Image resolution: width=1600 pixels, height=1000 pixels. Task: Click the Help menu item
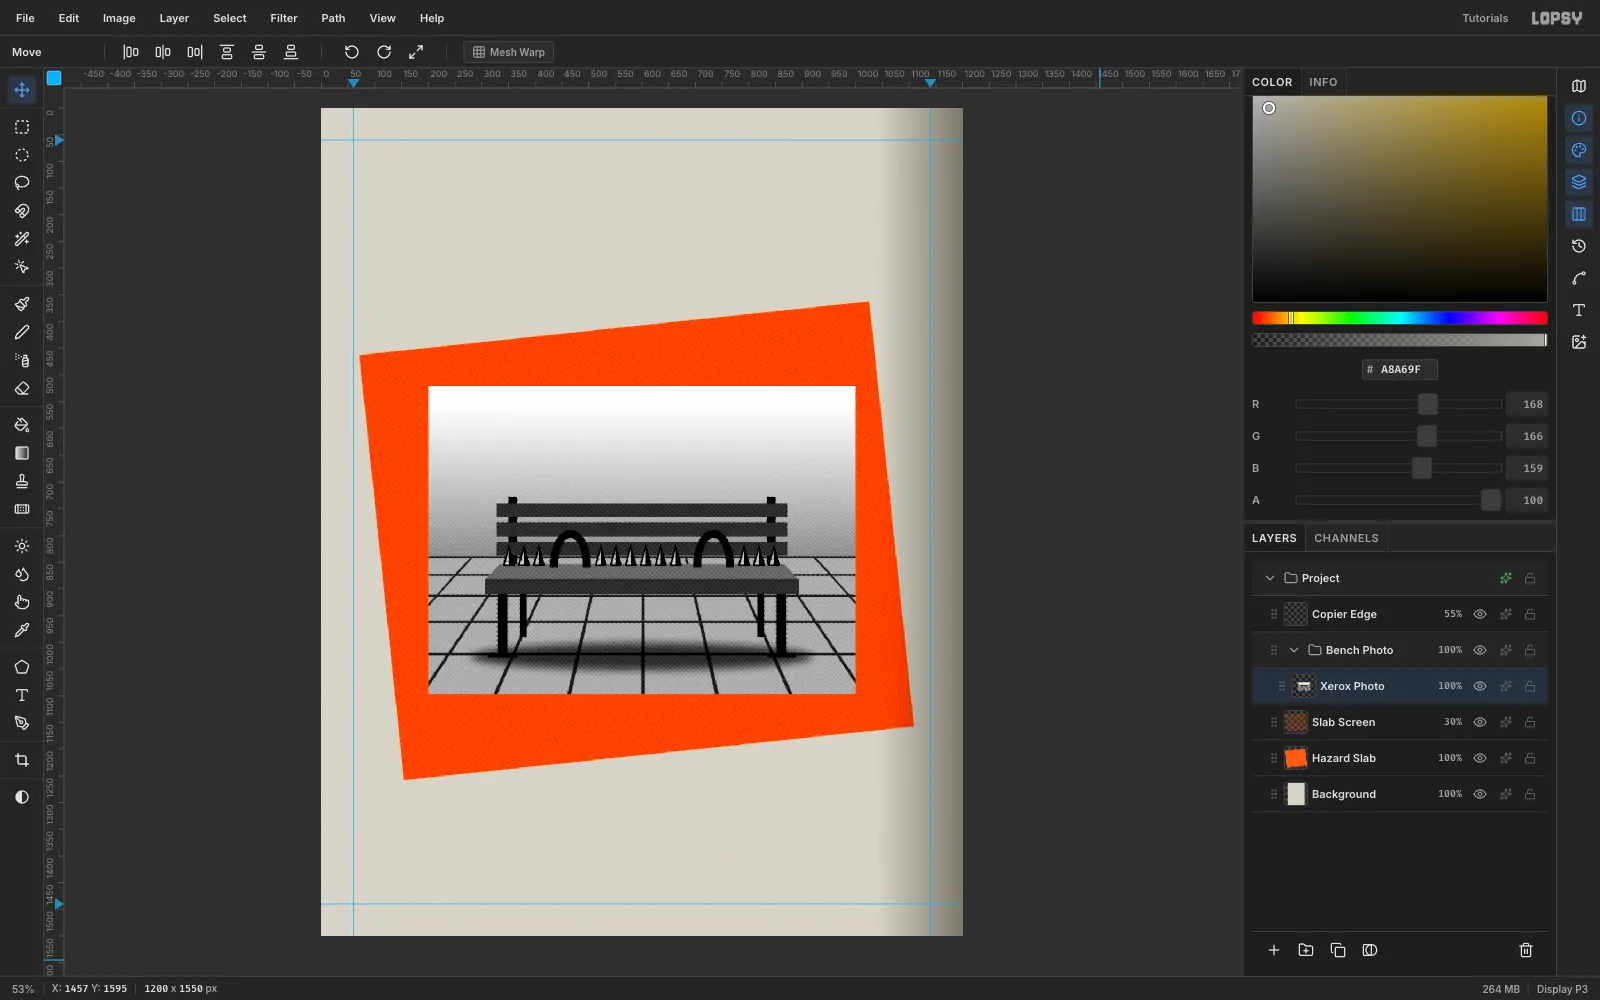[432, 18]
